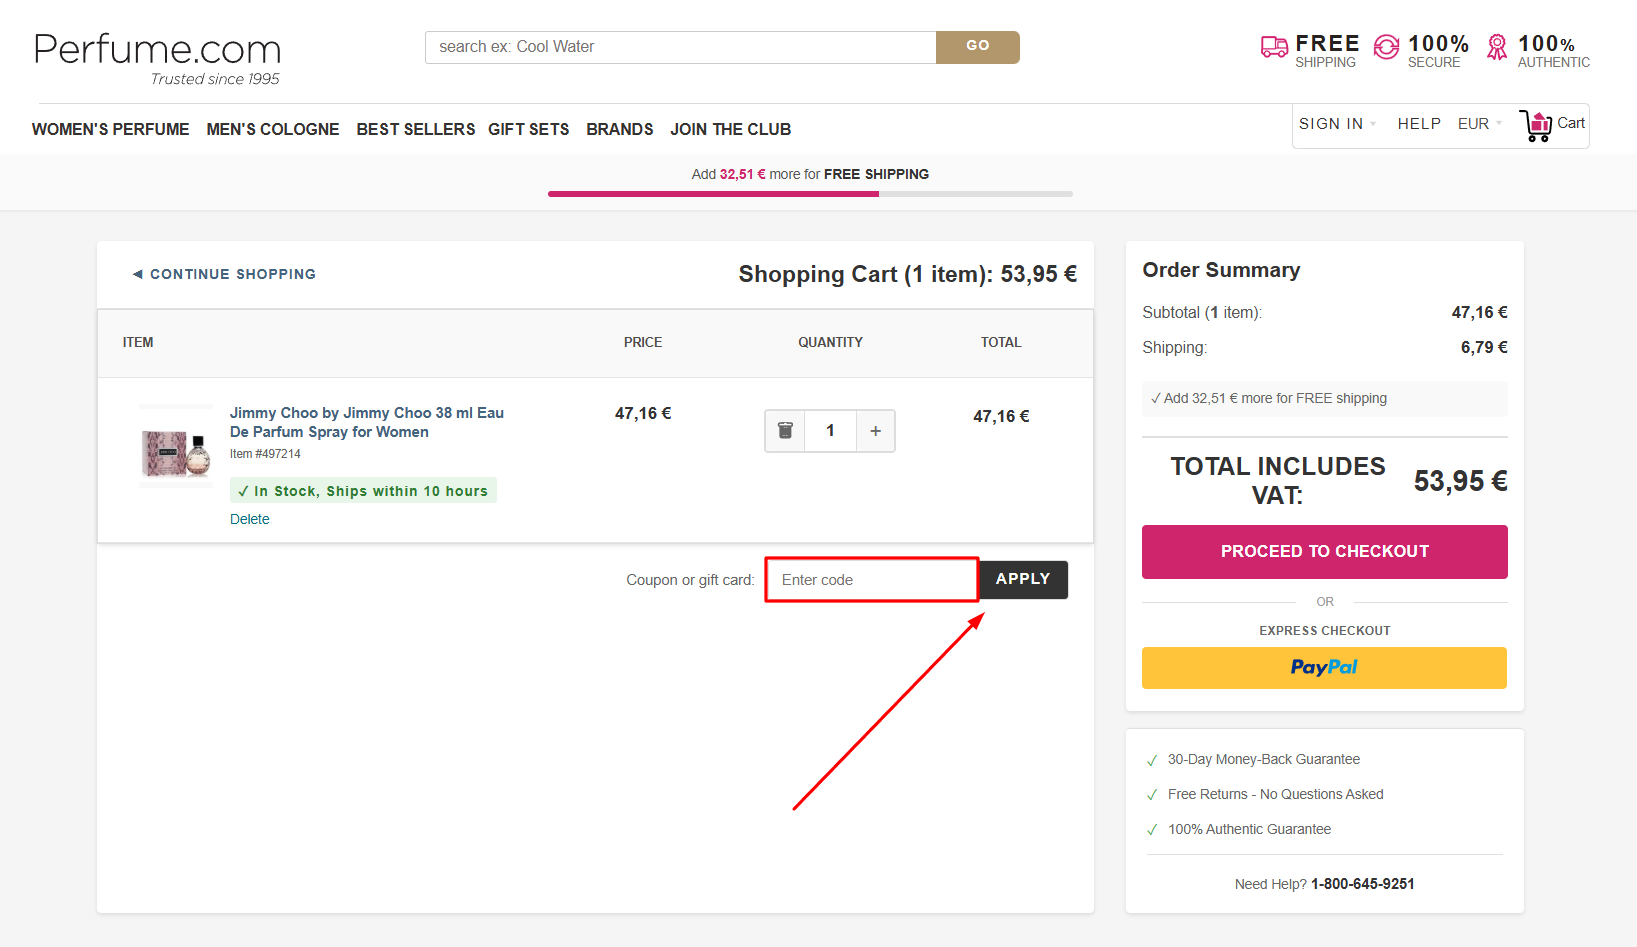Open the Help page
1637x947 pixels.
[x=1419, y=124]
